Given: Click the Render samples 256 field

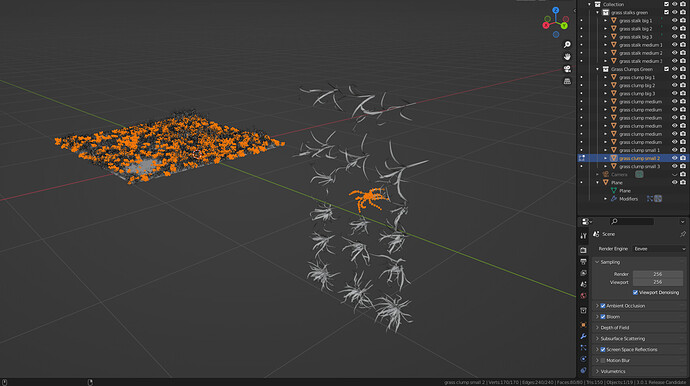Looking at the screenshot, I should point(658,274).
